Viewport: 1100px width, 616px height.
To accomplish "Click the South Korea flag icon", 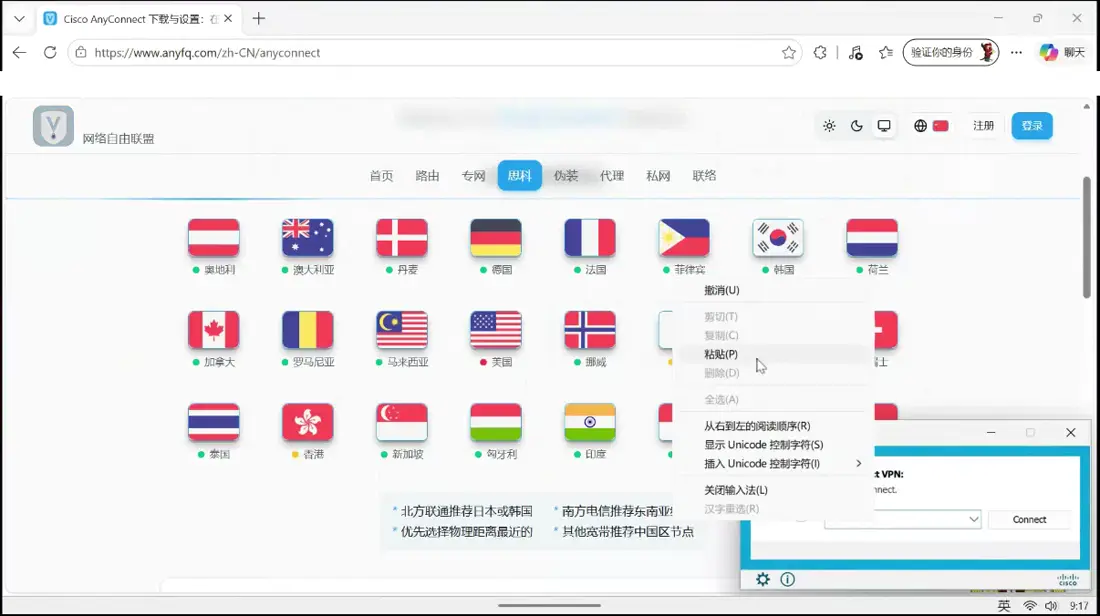I will [778, 238].
